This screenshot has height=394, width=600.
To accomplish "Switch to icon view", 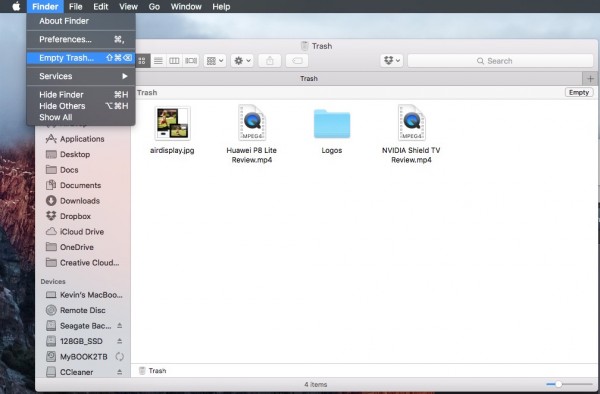I will (x=142, y=61).
